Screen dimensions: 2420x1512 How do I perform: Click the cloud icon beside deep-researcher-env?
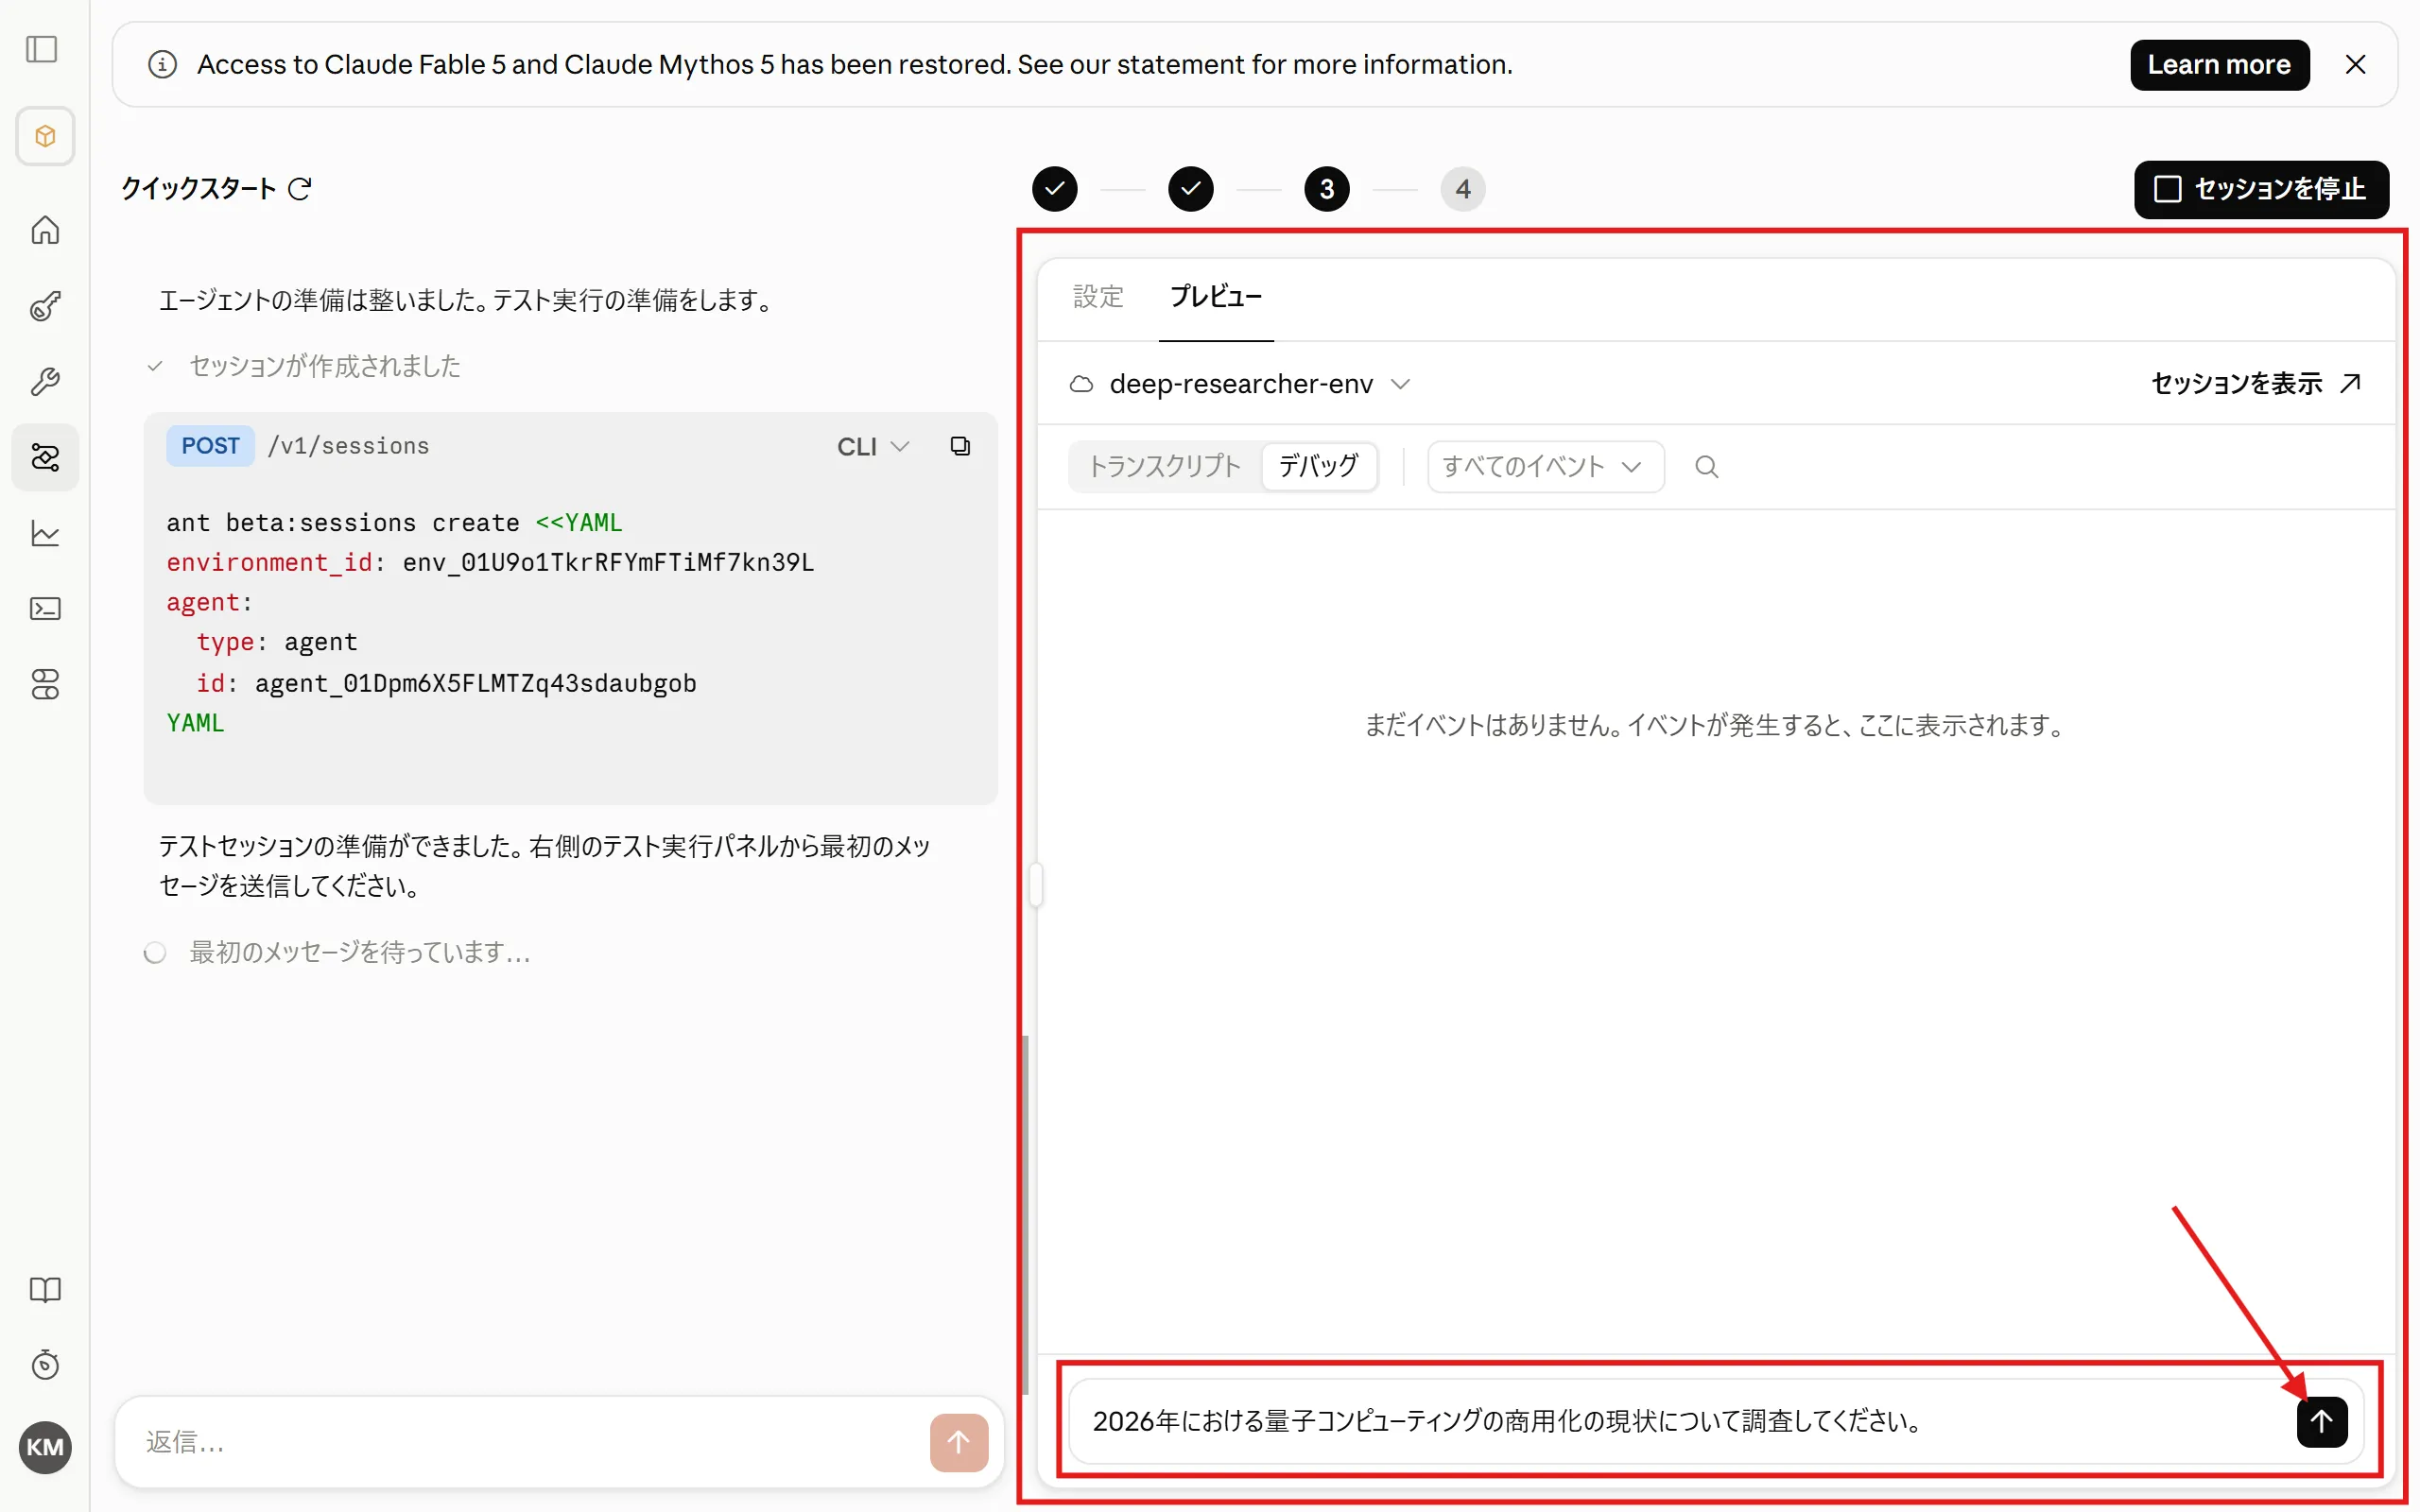tap(1081, 384)
